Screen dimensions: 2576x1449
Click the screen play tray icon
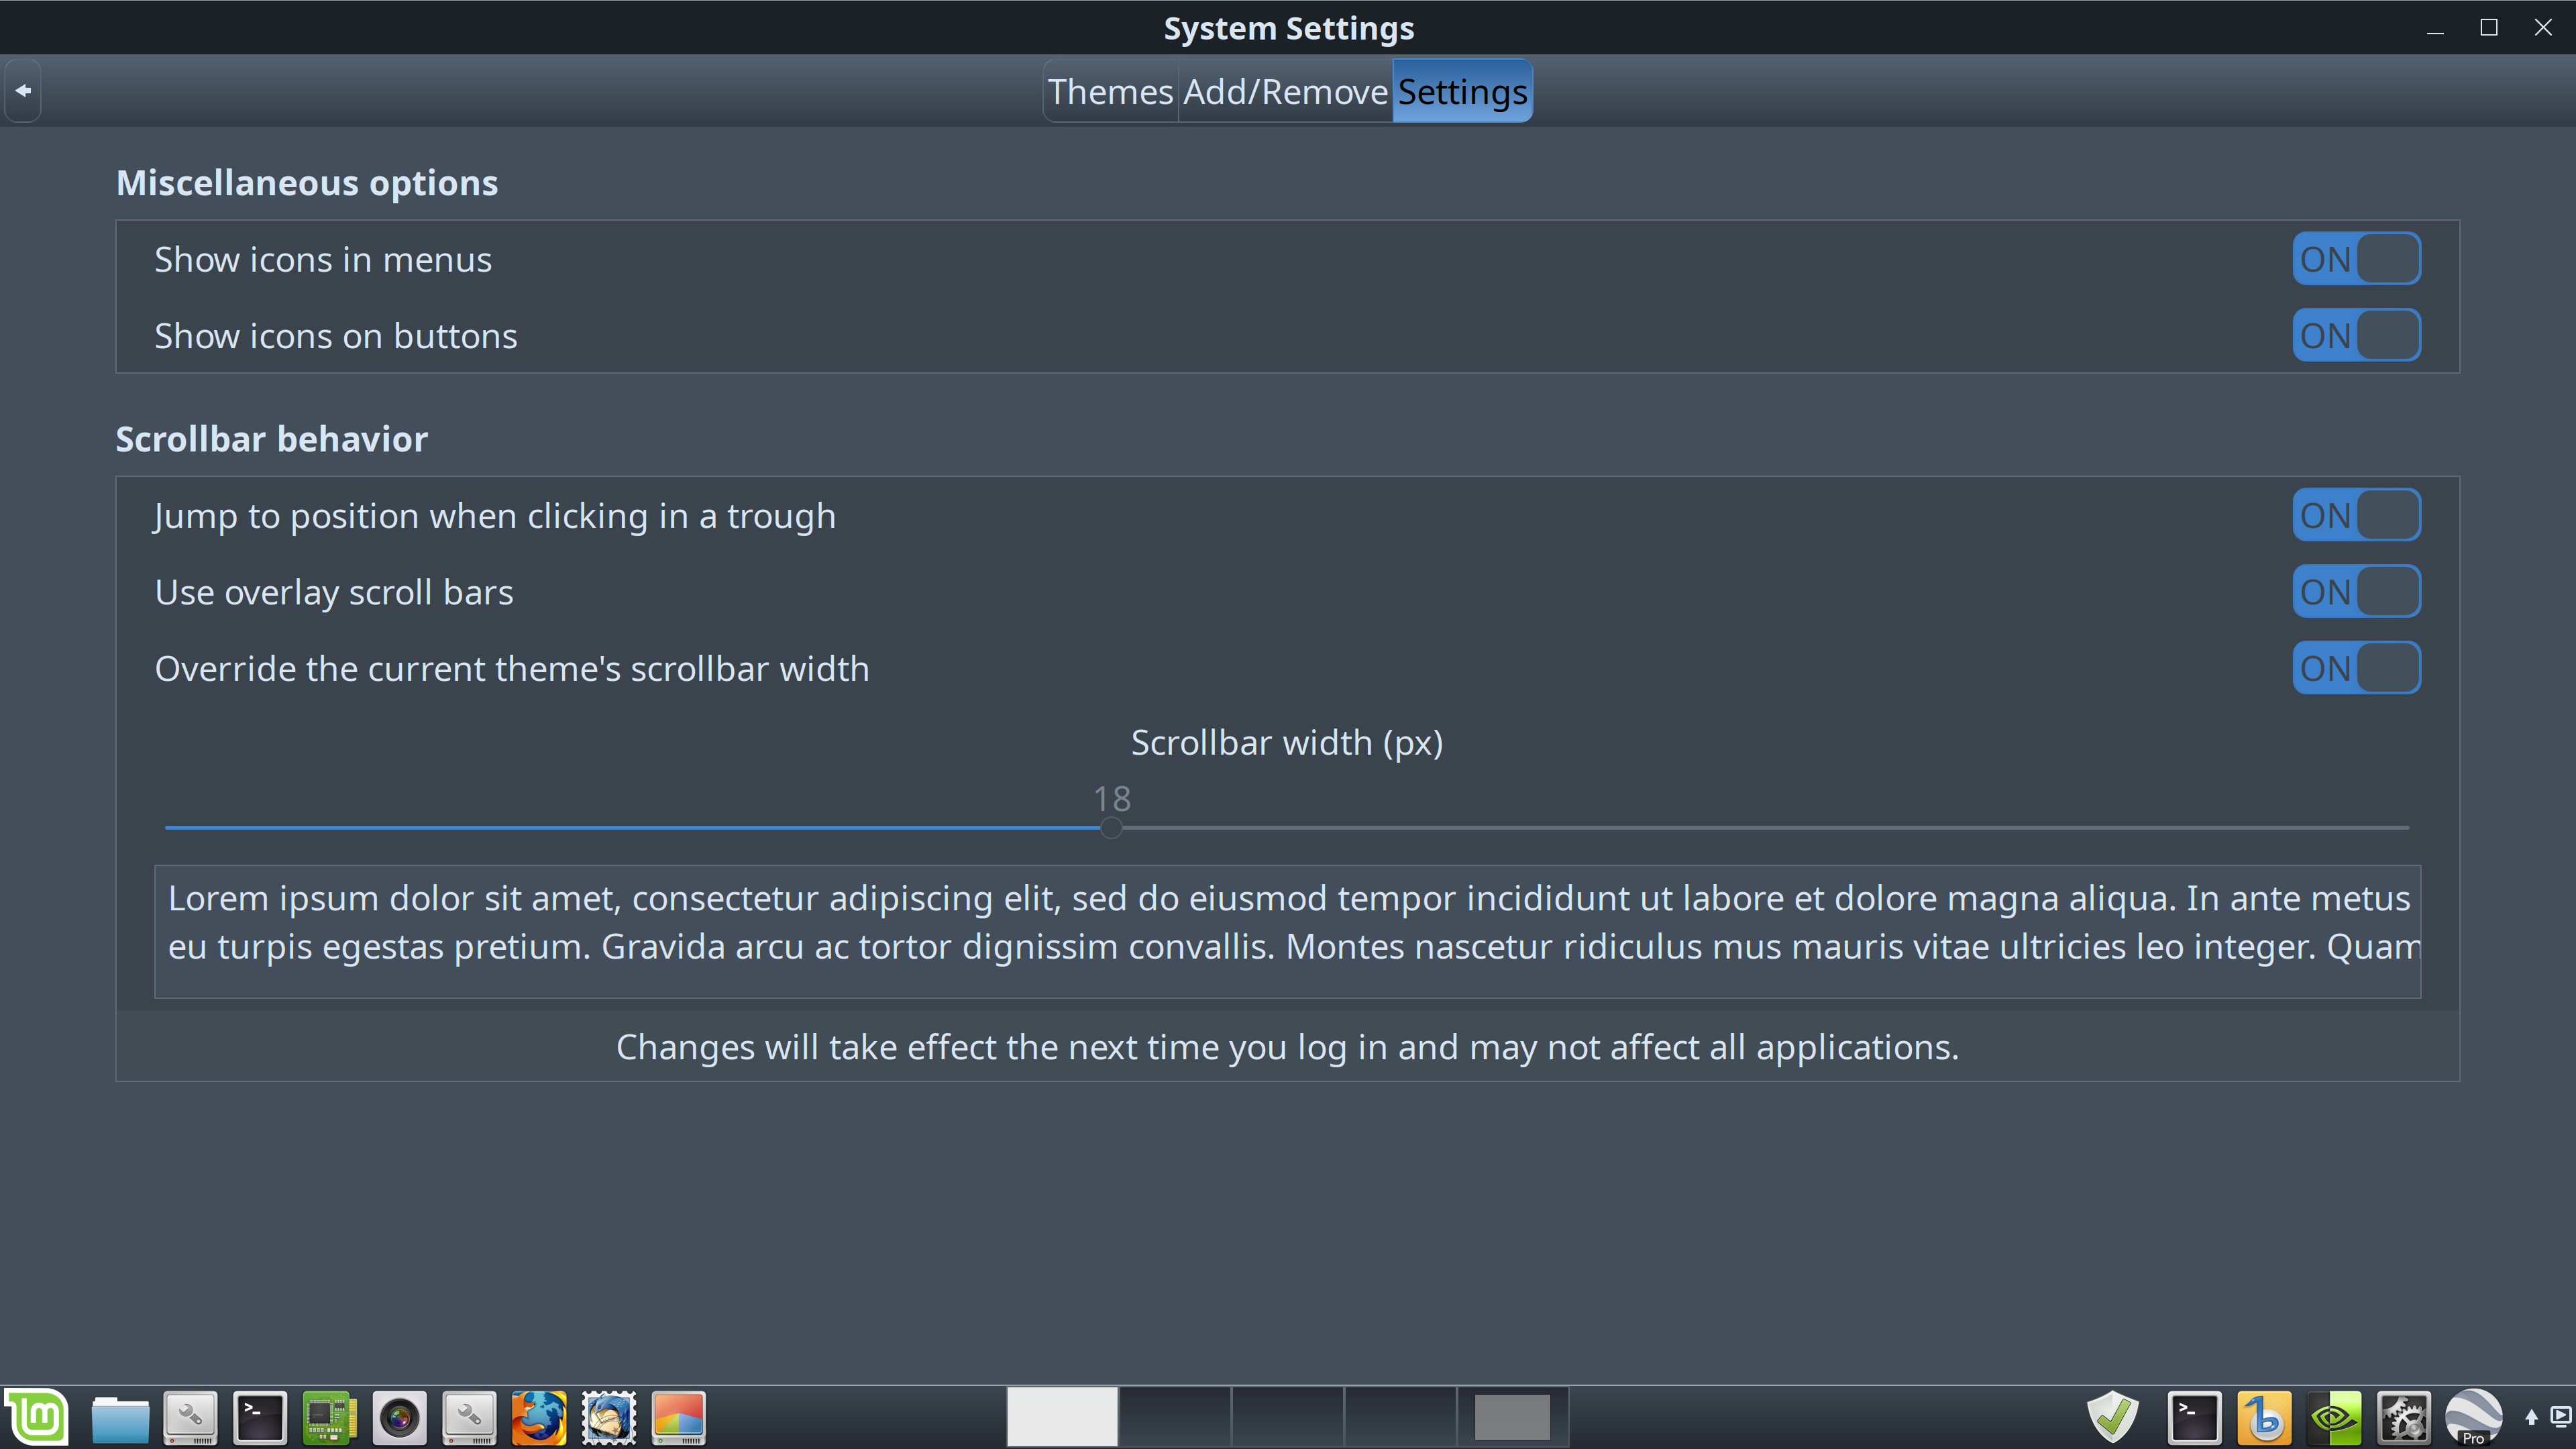[2561, 1416]
